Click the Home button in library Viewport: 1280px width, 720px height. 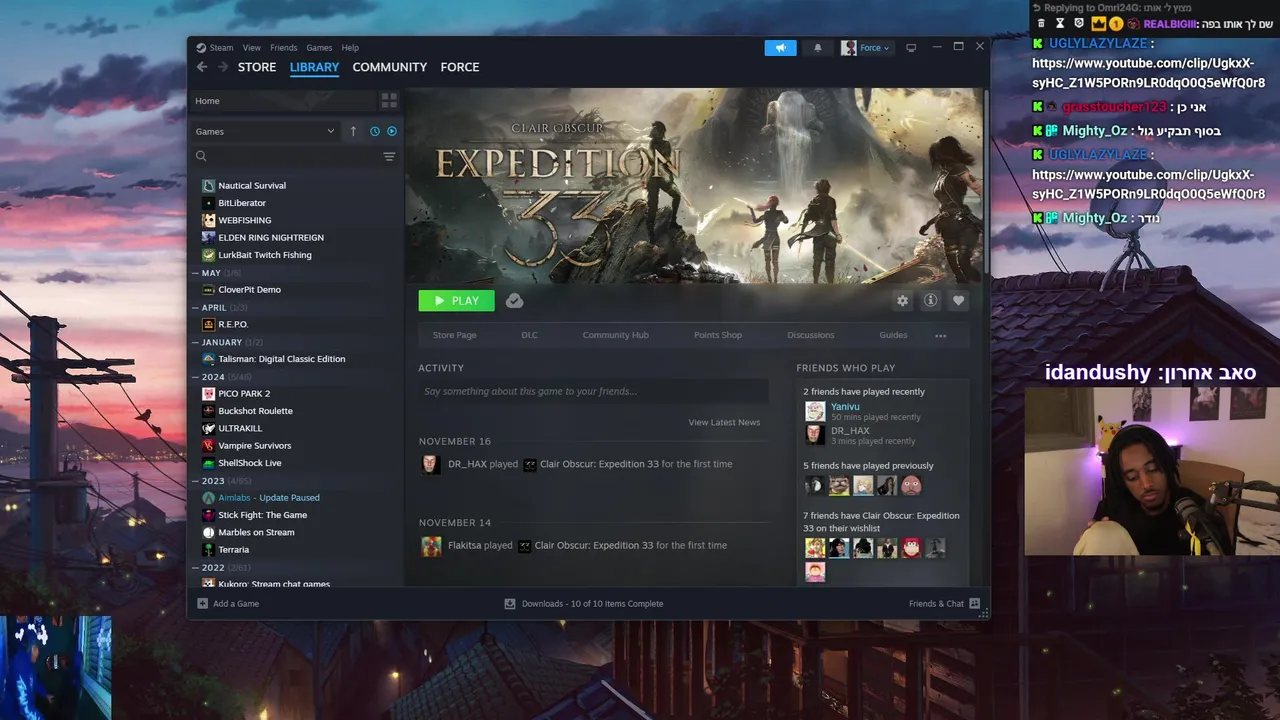point(284,101)
